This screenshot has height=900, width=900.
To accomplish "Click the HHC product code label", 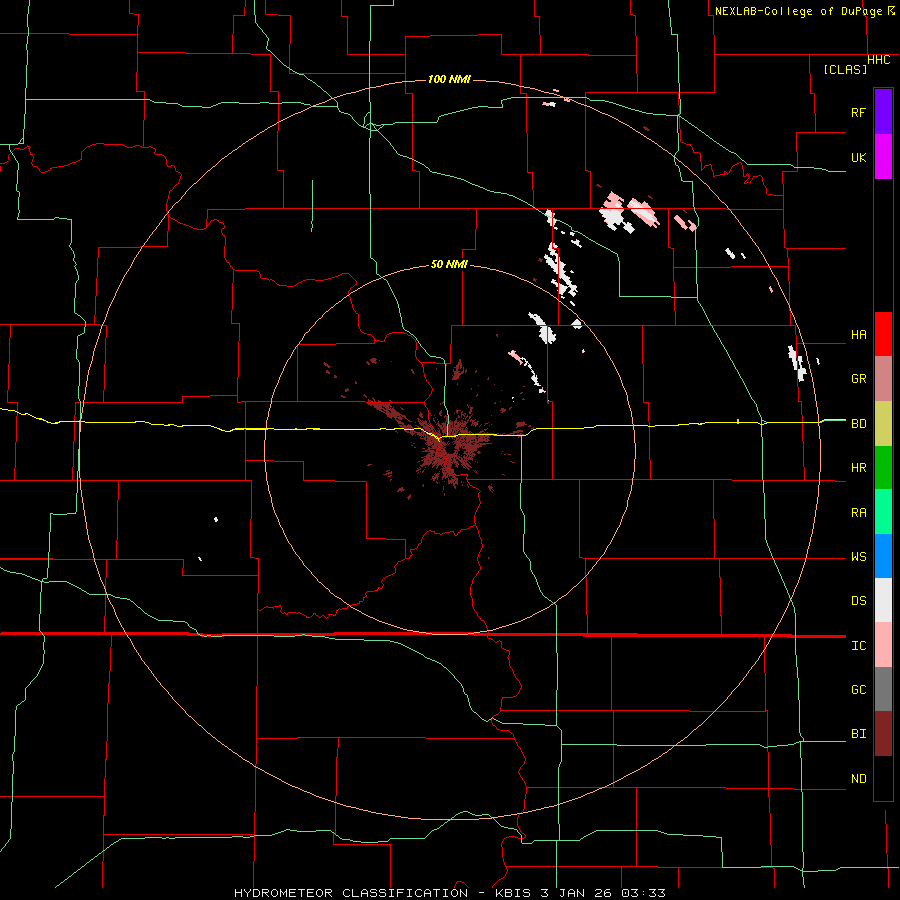I will (879, 60).
